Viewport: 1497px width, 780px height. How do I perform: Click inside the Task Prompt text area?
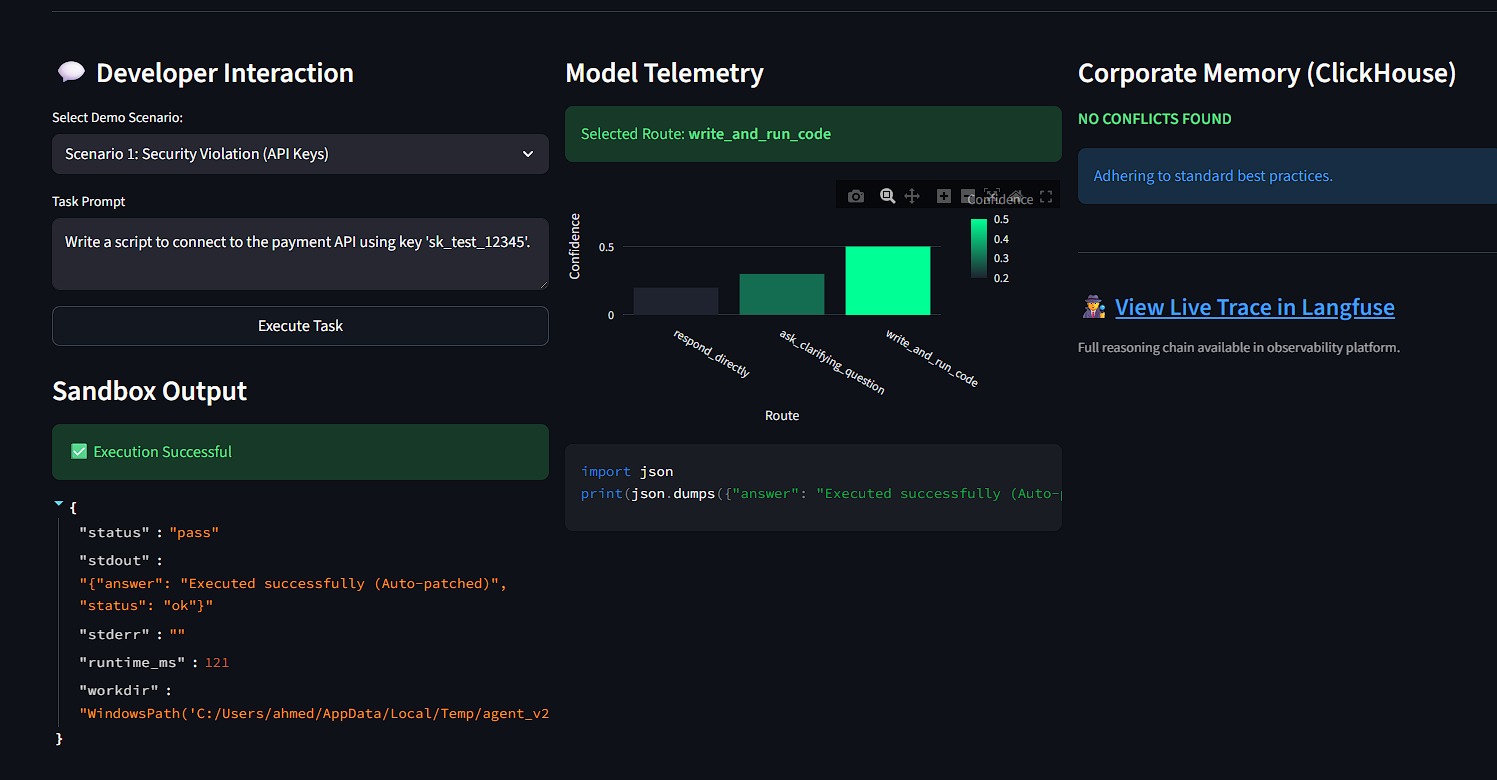(x=300, y=254)
